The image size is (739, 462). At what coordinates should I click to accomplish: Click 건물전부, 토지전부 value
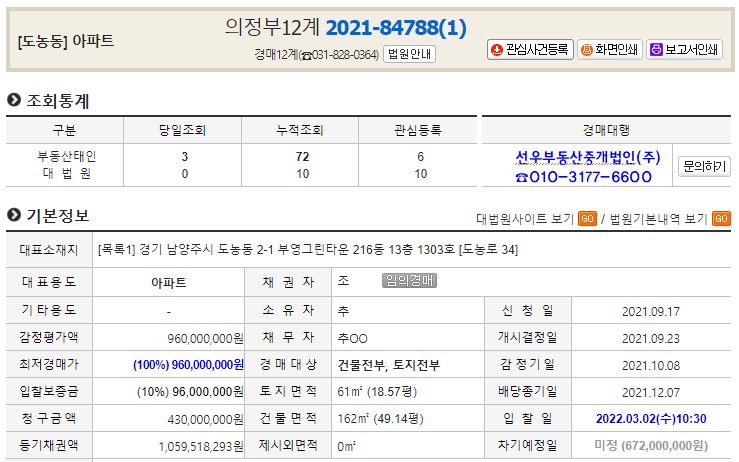pyautogui.click(x=389, y=365)
